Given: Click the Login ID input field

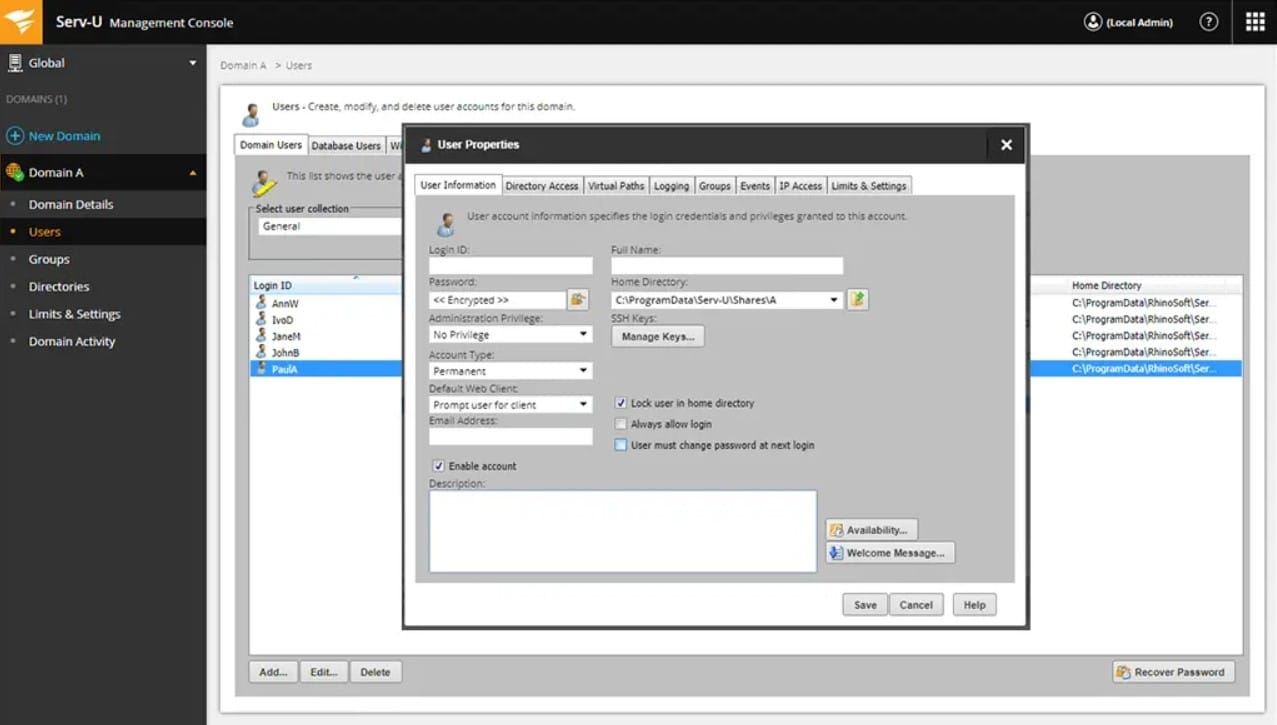Looking at the screenshot, I should pyautogui.click(x=511, y=266).
